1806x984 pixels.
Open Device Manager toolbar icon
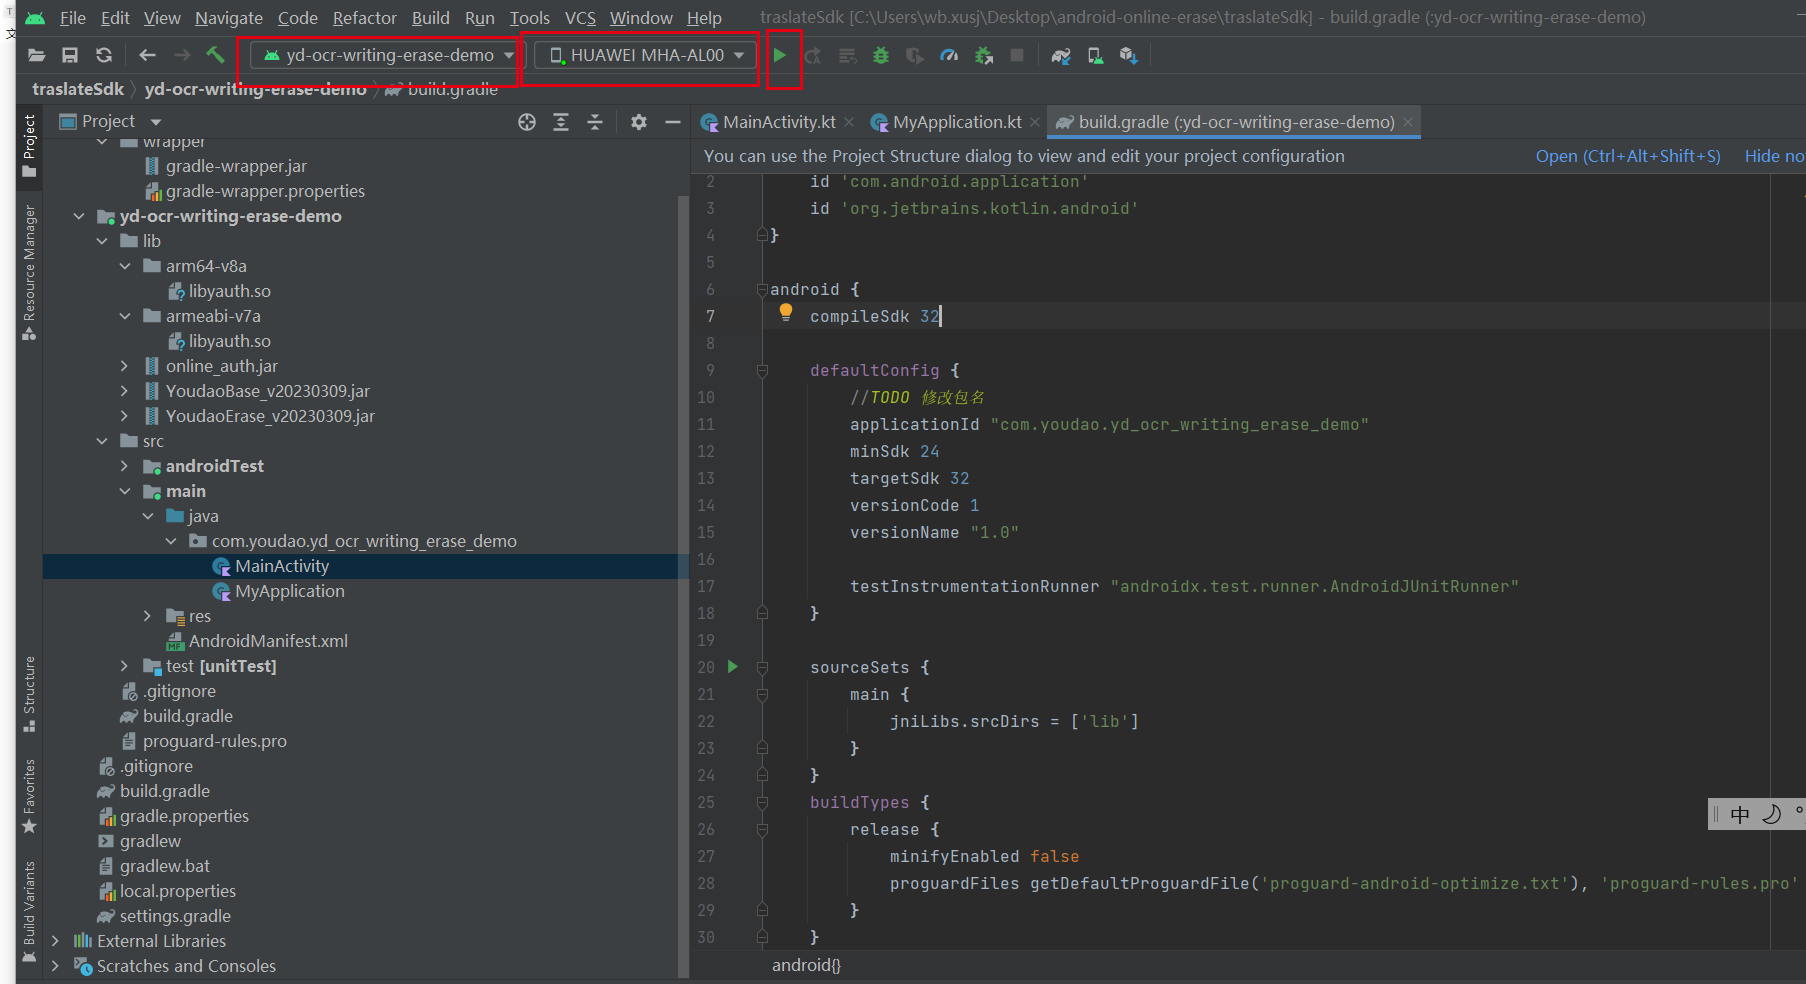point(1095,56)
